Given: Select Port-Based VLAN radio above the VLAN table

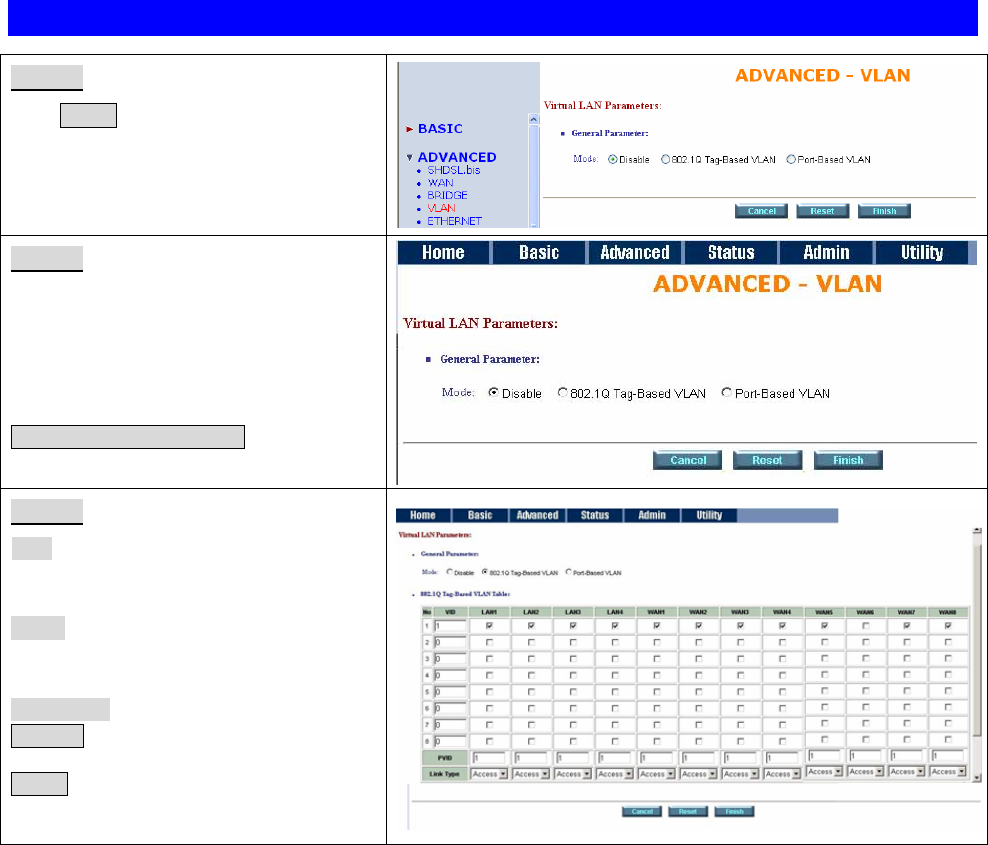Looking at the screenshot, I should (568, 572).
